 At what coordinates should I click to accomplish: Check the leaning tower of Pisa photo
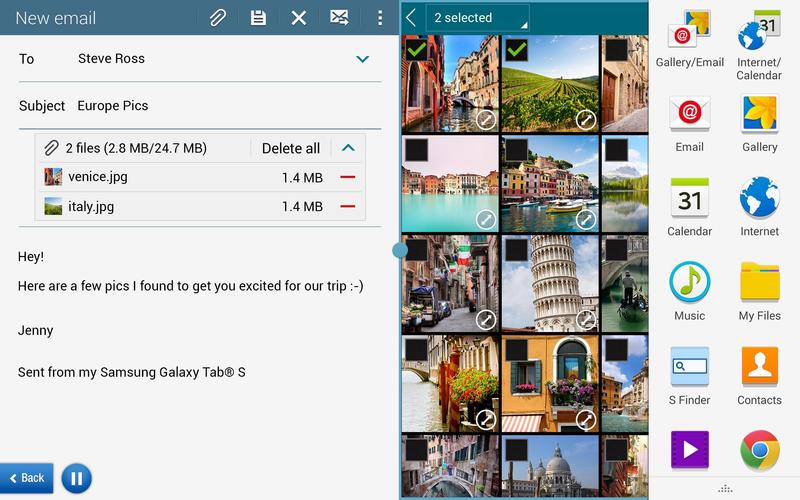pyautogui.click(x=517, y=250)
